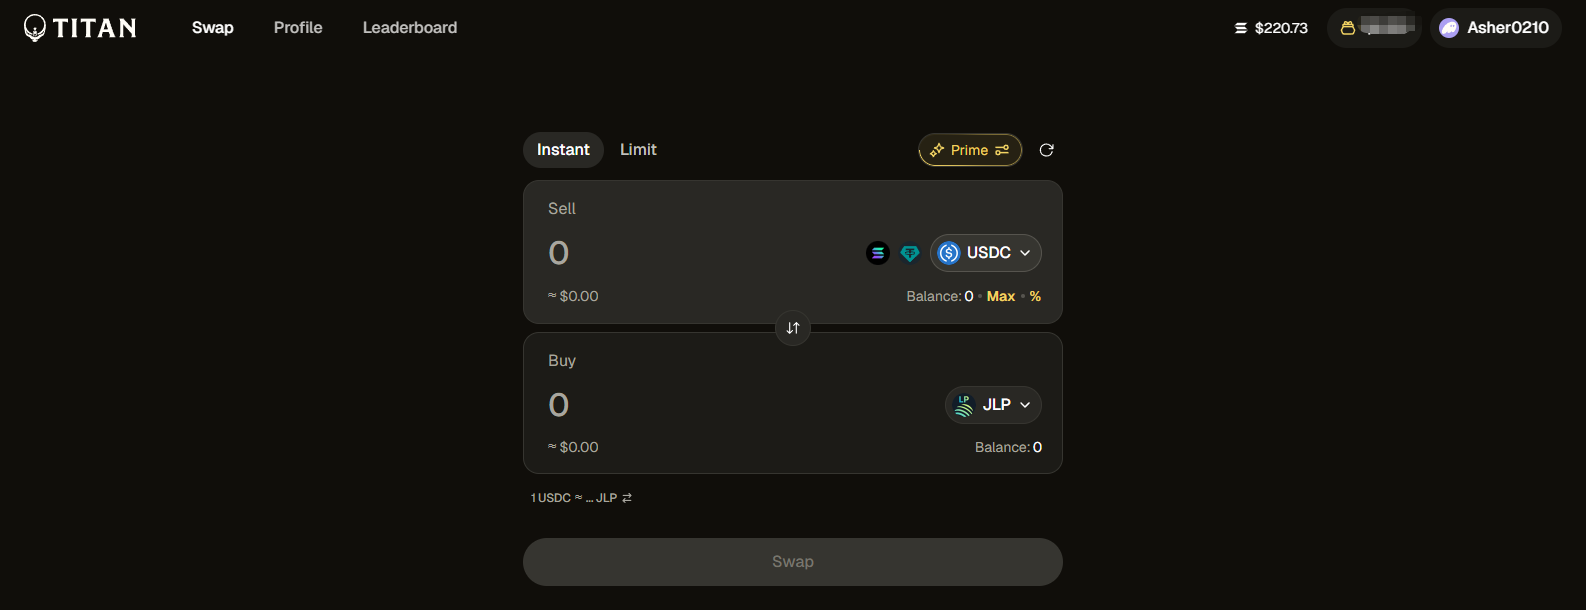This screenshot has width=1586, height=610.
Task: Switch to Instant order mode
Action: (x=563, y=150)
